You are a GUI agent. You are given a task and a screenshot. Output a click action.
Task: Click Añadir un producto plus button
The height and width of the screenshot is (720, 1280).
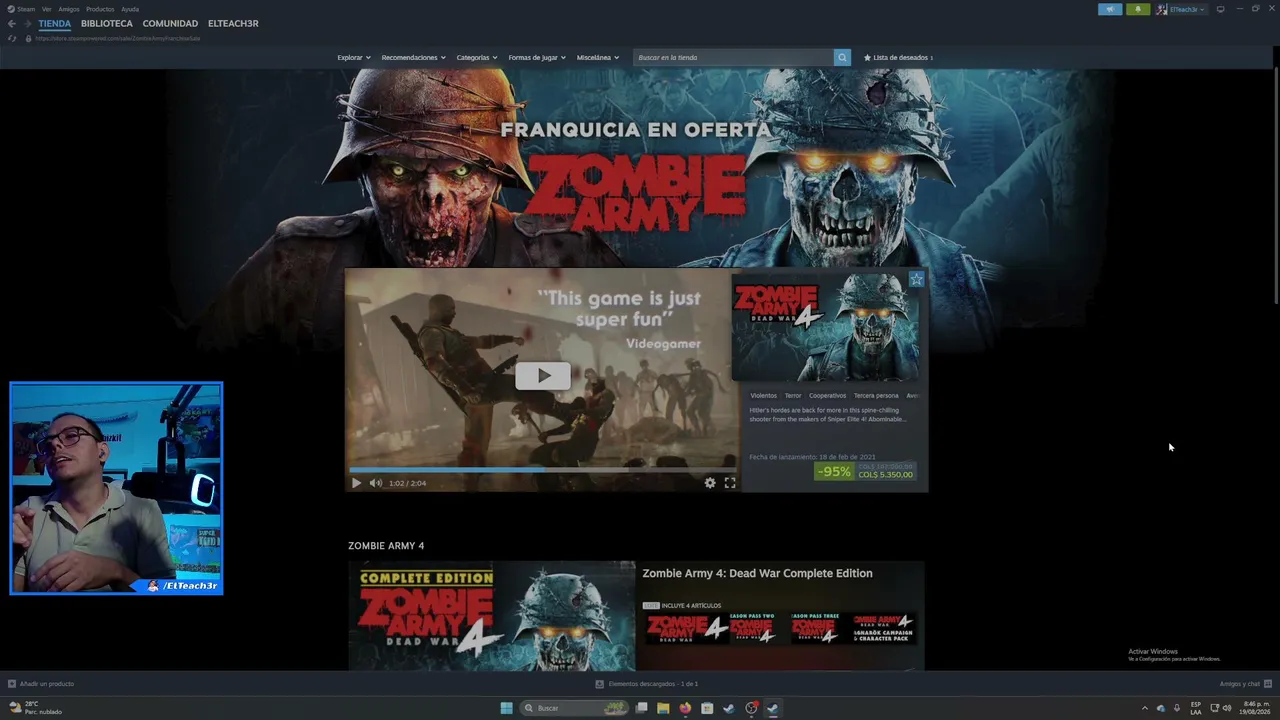click(x=41, y=684)
